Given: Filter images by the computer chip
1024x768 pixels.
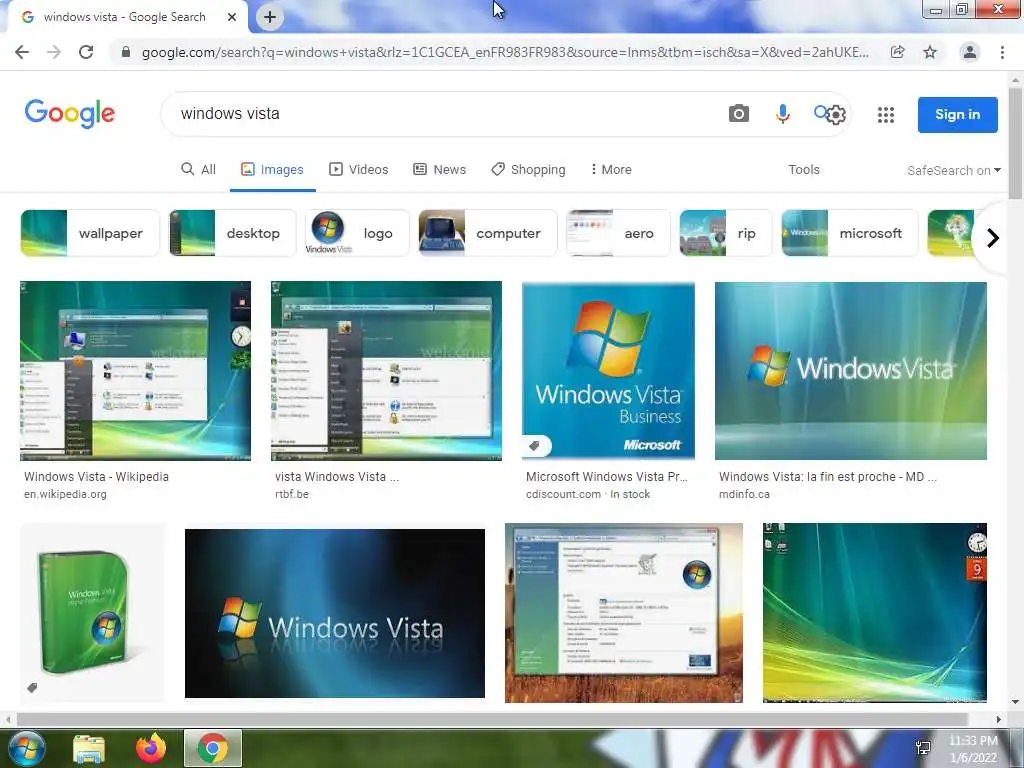Looking at the screenshot, I should tap(488, 233).
